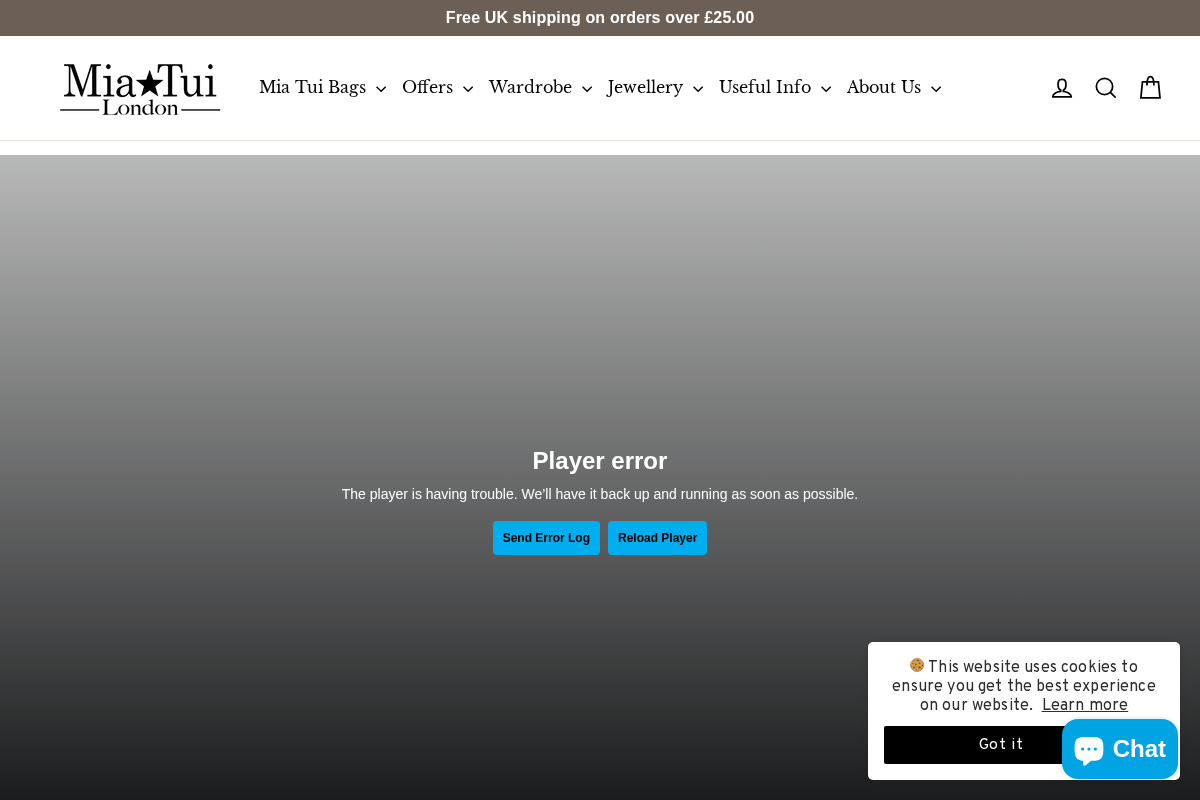
Task: Click the Reload Player button
Action: 657,538
